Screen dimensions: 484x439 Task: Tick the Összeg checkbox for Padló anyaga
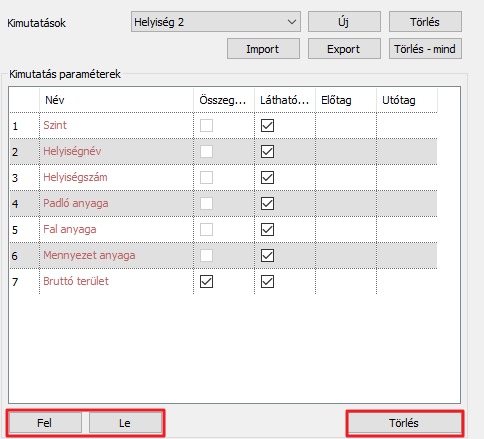click(x=206, y=204)
